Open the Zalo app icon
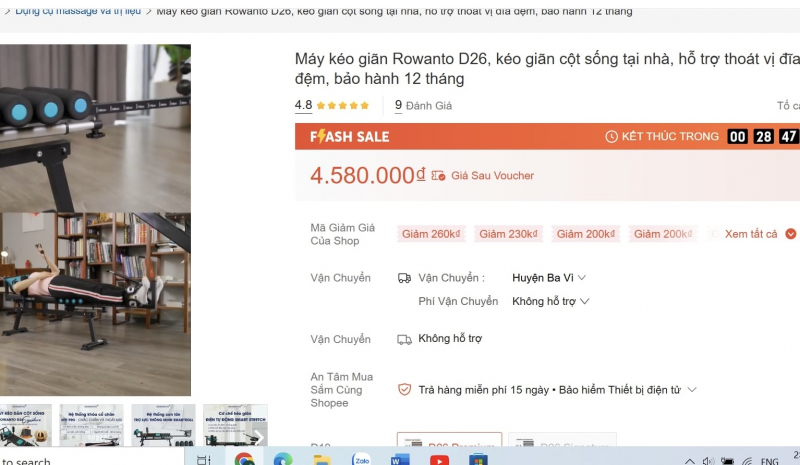800x465 pixels. pos(361,460)
